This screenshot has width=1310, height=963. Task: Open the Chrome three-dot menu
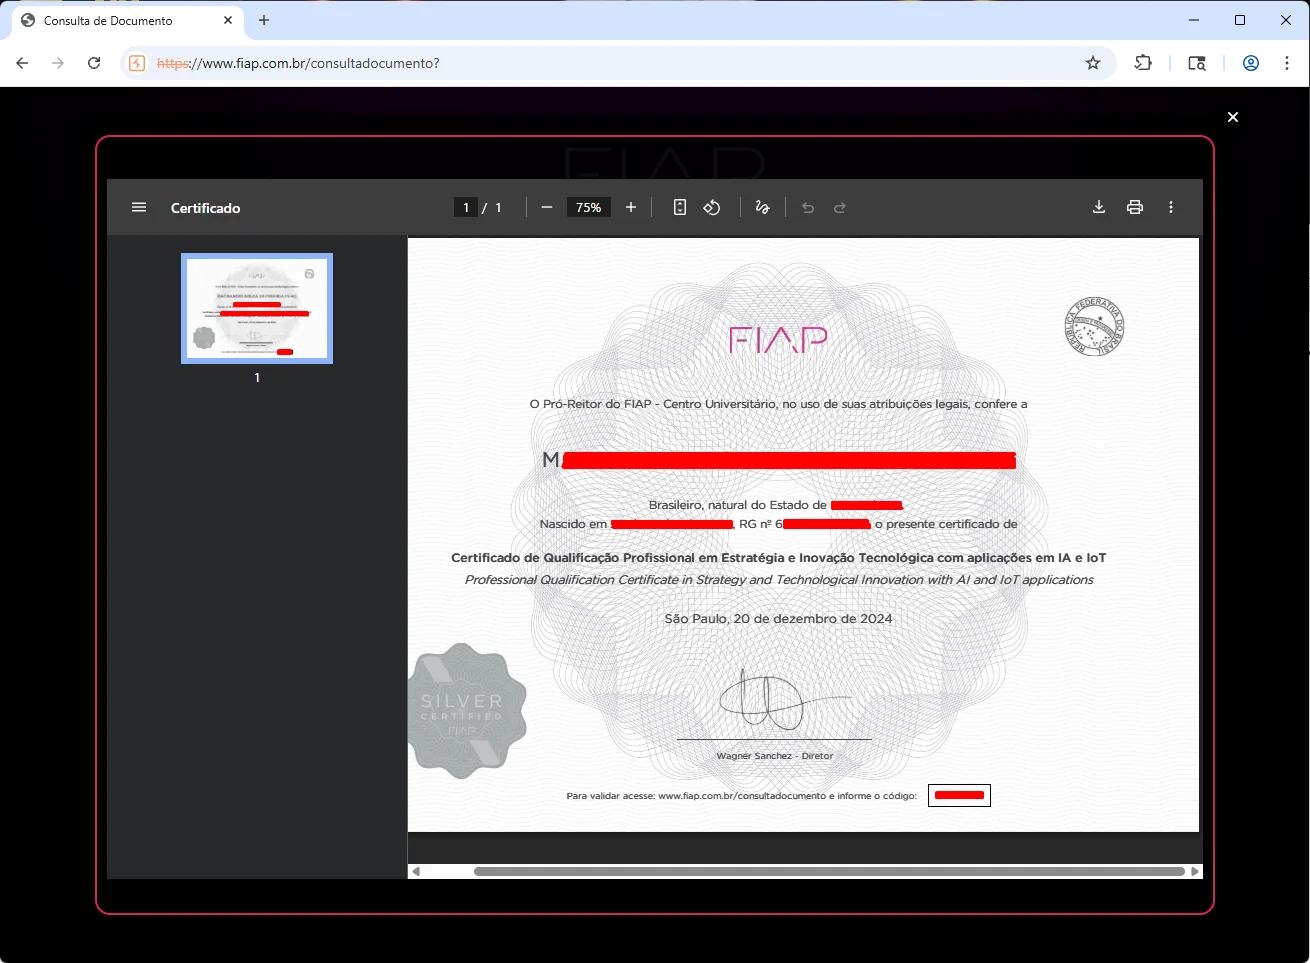(x=1287, y=63)
